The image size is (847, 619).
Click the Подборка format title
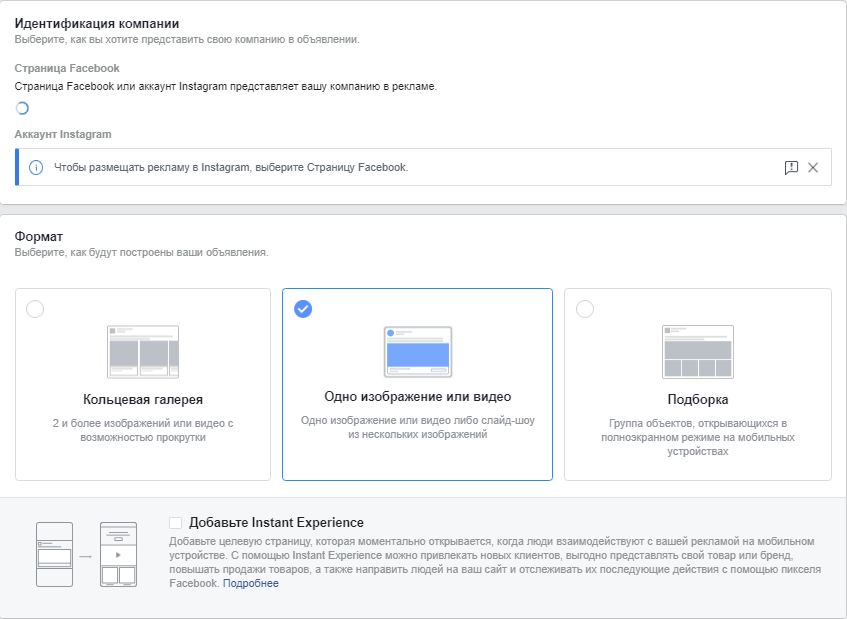pyautogui.click(x=697, y=399)
